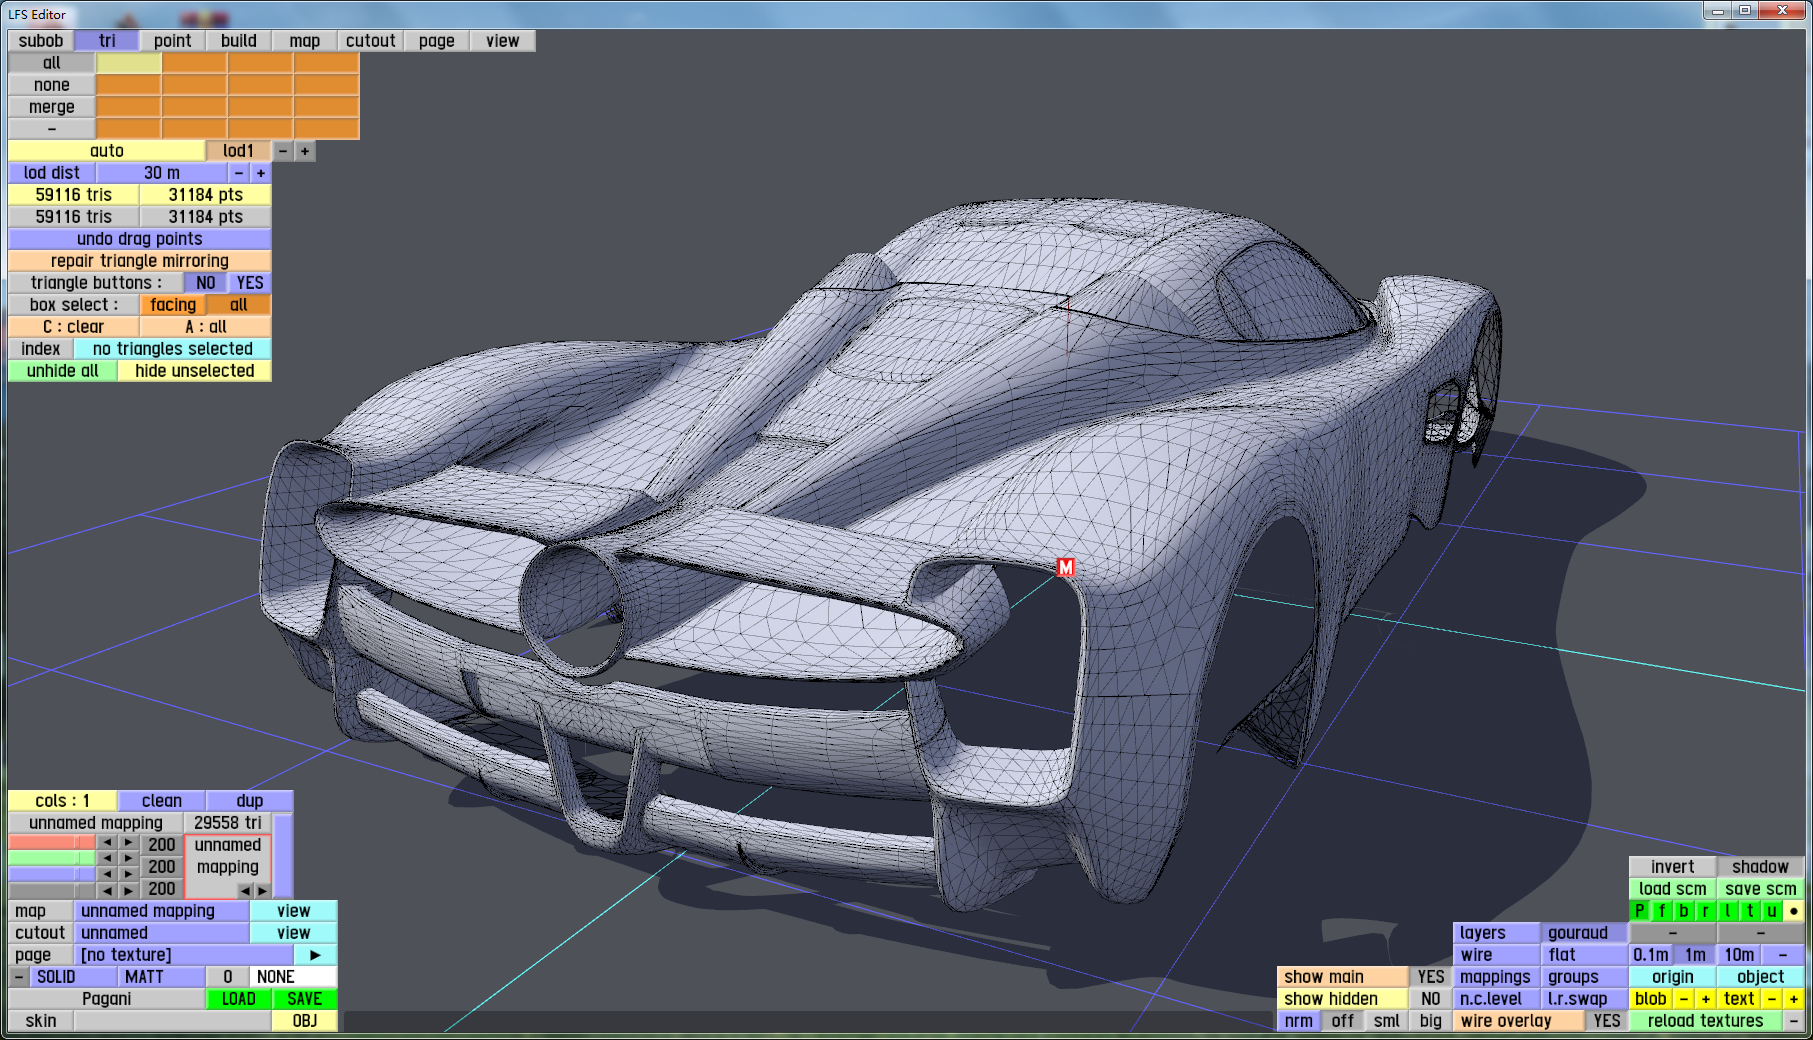Expand the page texture arrow selector
This screenshot has height=1040, width=1813.
pyautogui.click(x=315, y=955)
